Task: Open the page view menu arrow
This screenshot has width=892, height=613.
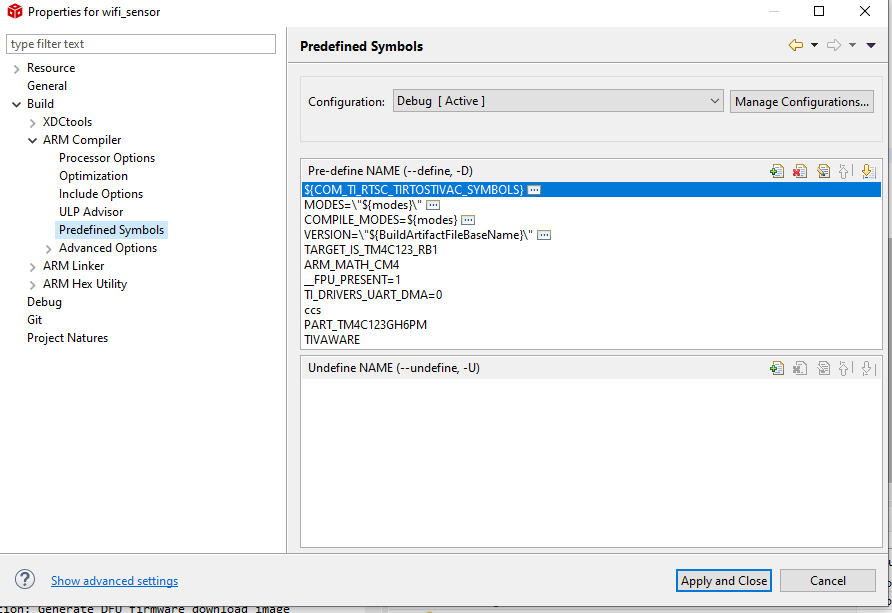Action: 871,45
